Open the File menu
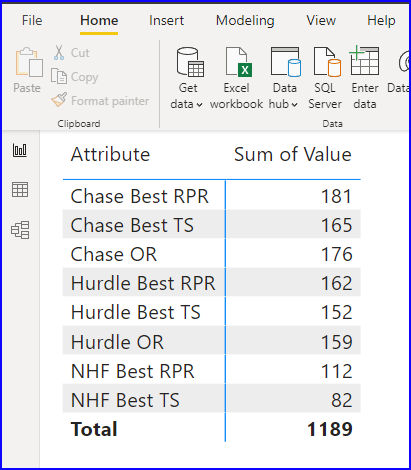Image resolution: width=411 pixels, height=470 pixels. [x=32, y=21]
